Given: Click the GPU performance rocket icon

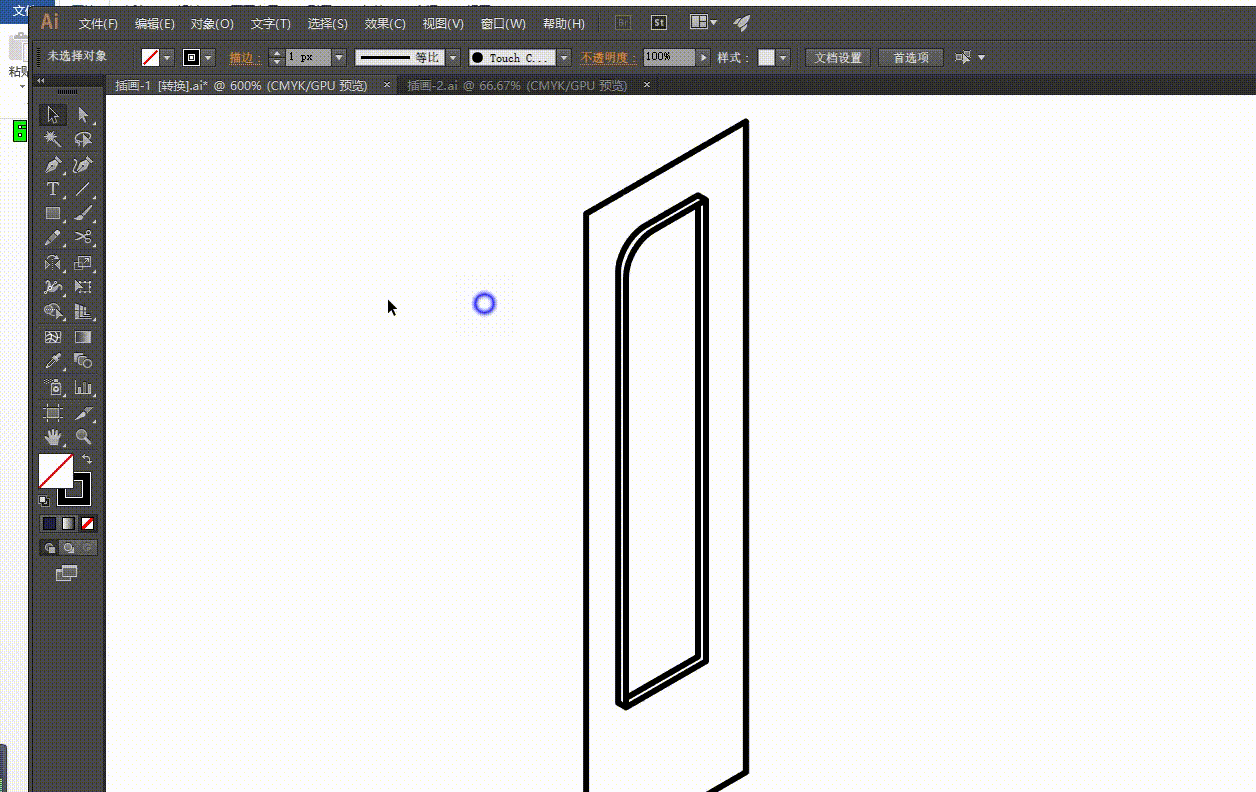Looking at the screenshot, I should click(x=742, y=22).
